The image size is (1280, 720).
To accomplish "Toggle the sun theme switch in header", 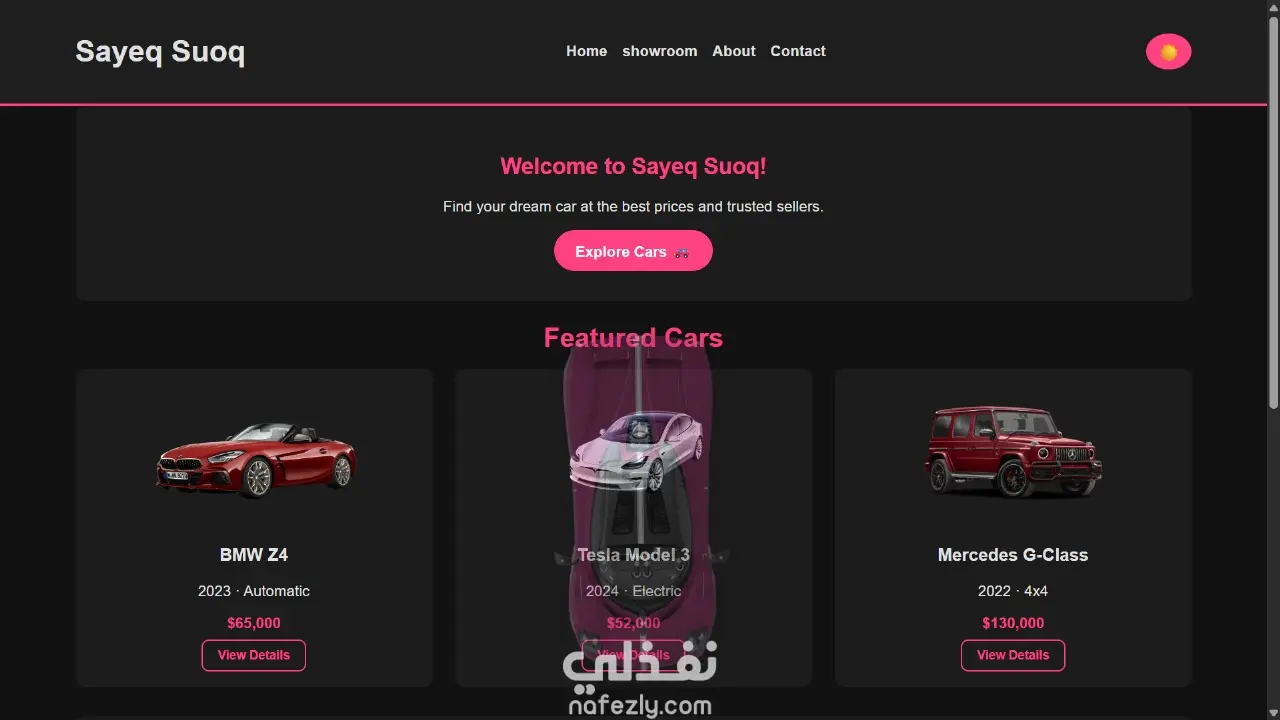I will point(1168,52).
